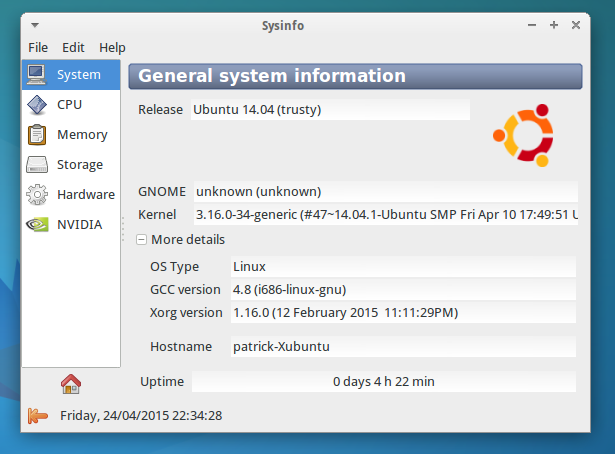Click the date and time status text
Screen dimensions: 615x454
point(141,416)
